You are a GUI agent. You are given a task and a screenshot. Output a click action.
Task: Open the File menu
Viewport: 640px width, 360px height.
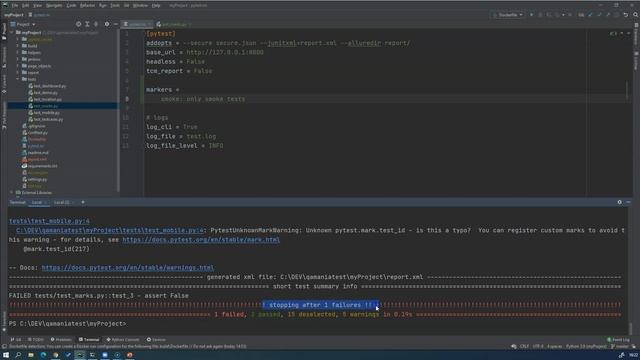point(15,5)
